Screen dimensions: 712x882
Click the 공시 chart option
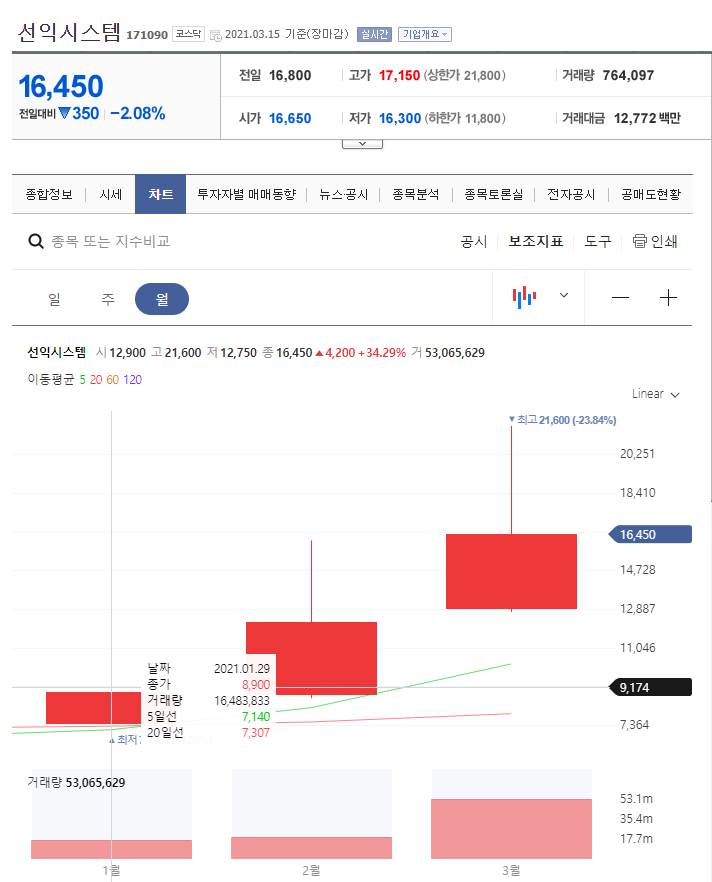474,241
